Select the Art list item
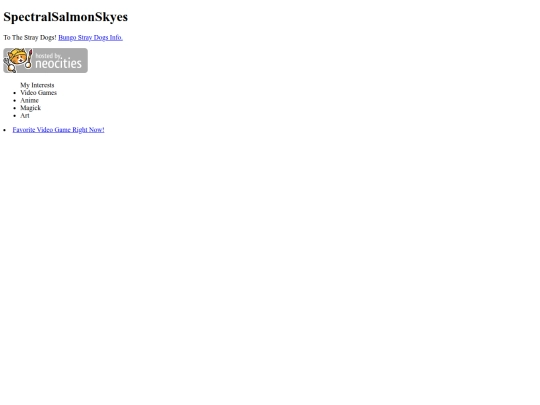This screenshot has width=540, height=405. [25, 115]
